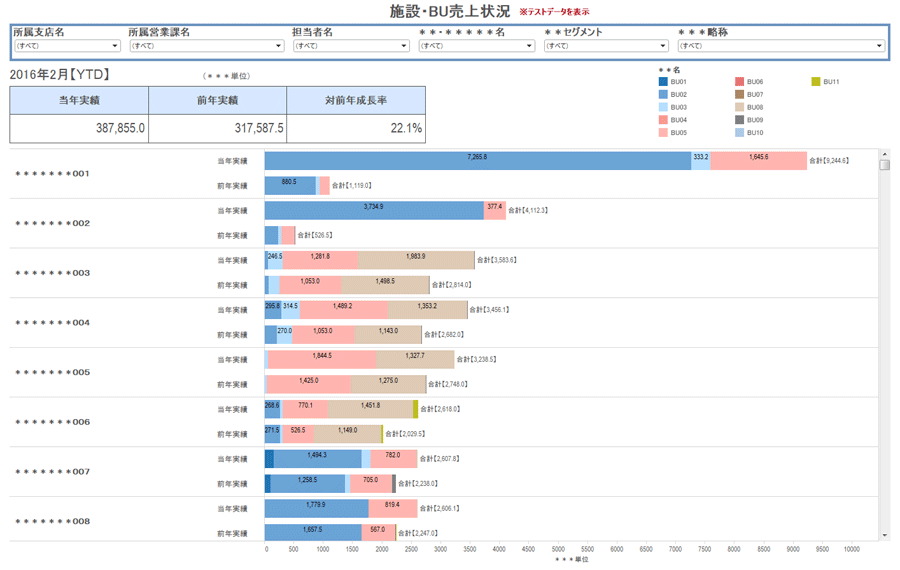This screenshot has height=570, width=900.
Task: Click the 7,265.8 bar segment in row 001
Action: pos(478,160)
